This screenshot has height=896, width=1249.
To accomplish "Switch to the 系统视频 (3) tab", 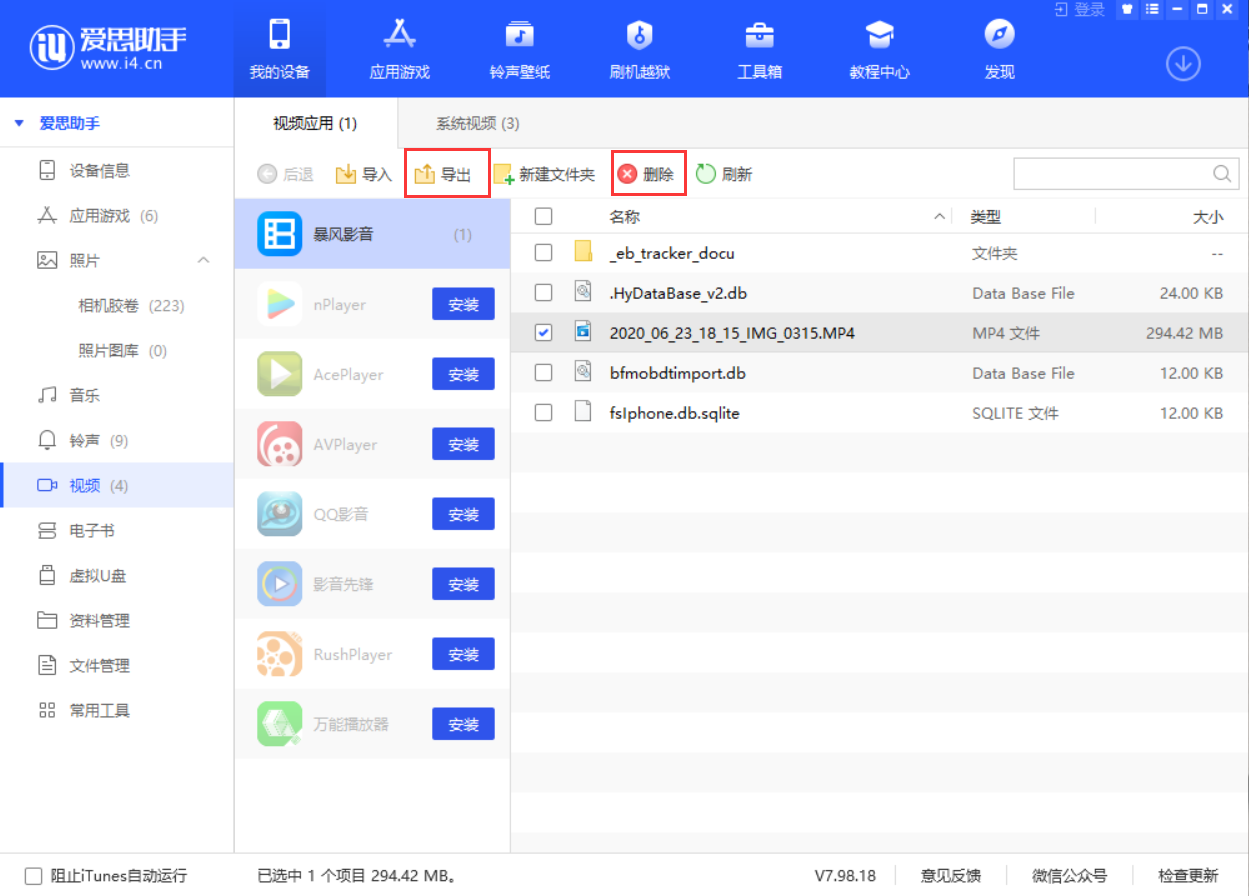I will (477, 124).
